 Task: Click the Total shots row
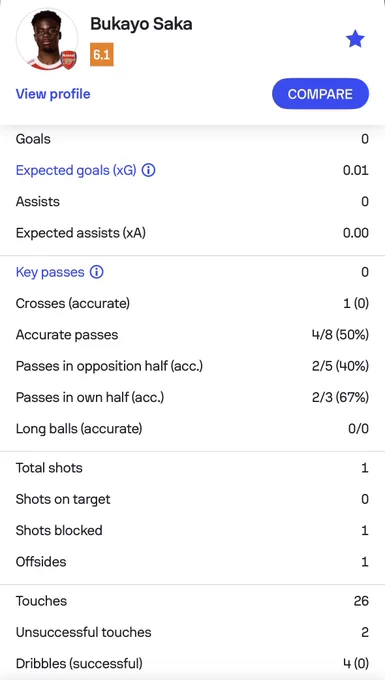tap(192, 468)
